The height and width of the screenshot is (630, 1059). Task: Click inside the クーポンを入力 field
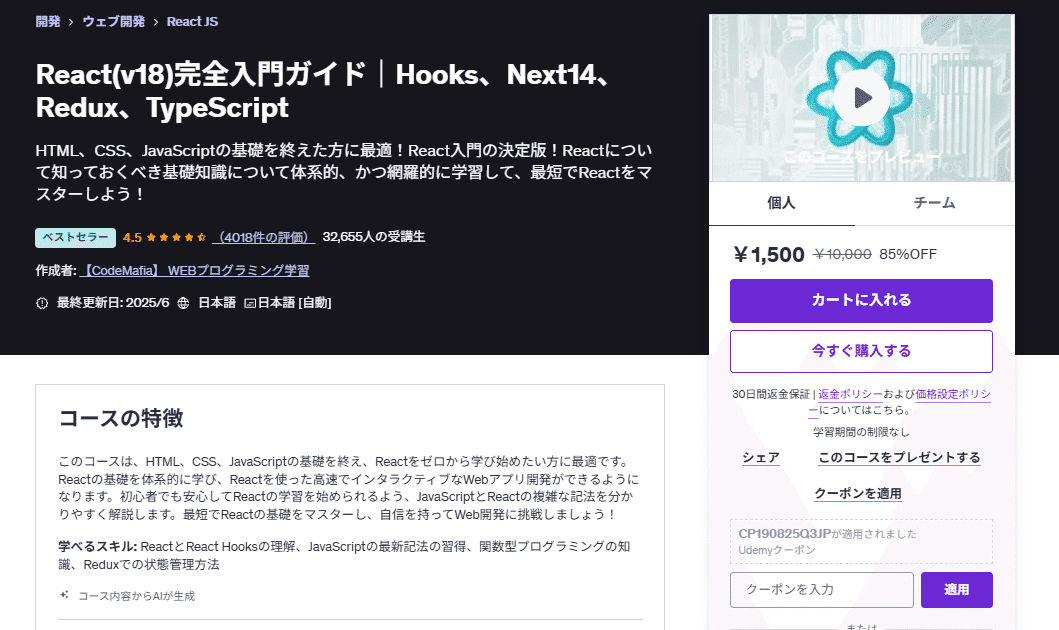coord(820,590)
